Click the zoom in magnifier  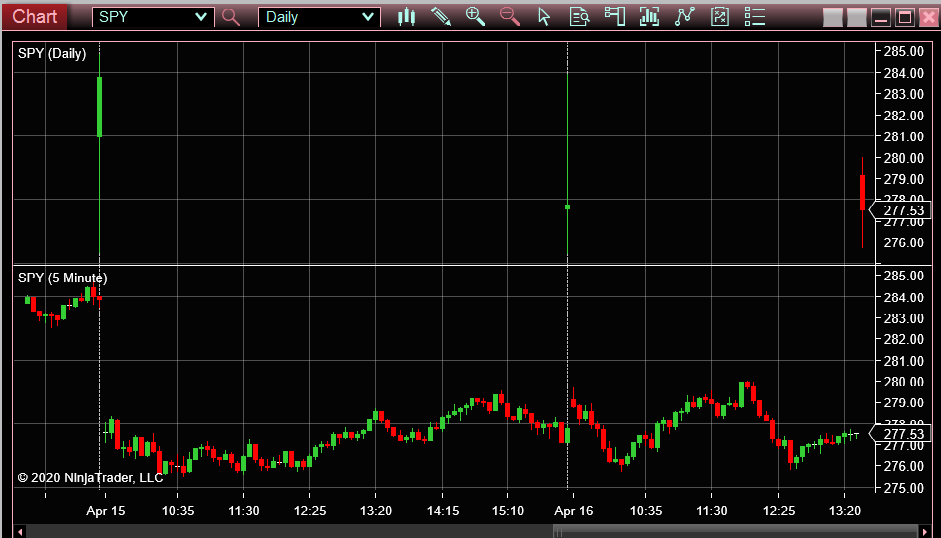pyautogui.click(x=475, y=17)
